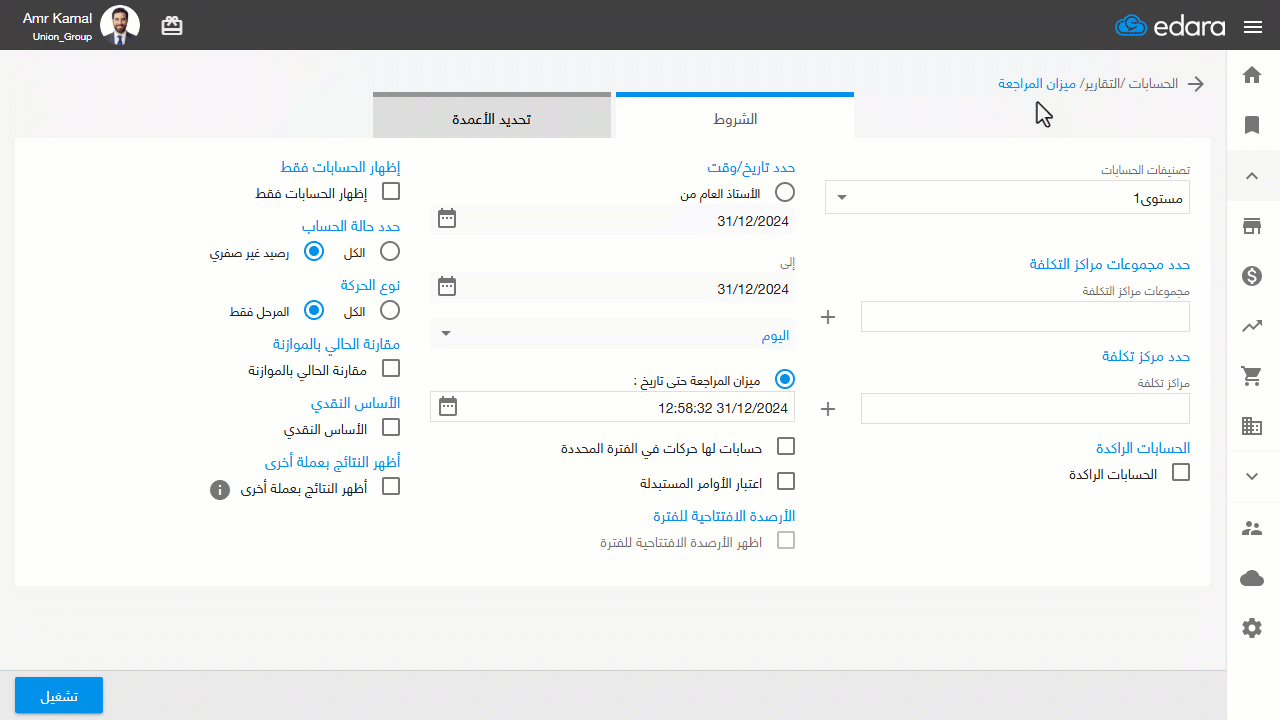Open calendar for trial balance until date

[x=447, y=406]
